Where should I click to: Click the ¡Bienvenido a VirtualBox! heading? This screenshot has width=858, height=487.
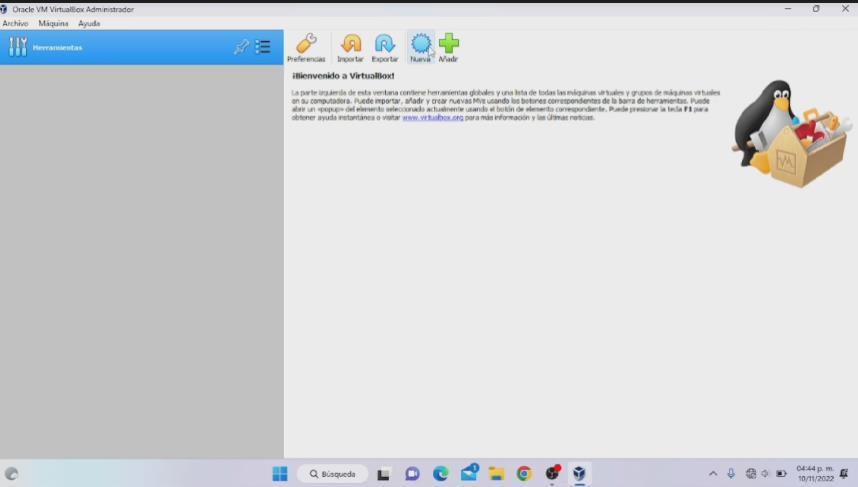click(x=343, y=76)
